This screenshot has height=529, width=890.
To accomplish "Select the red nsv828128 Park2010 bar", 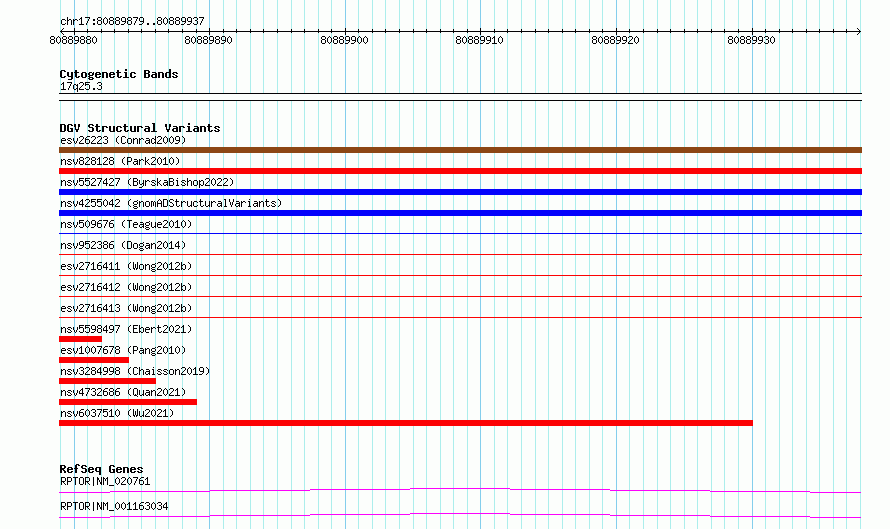I will coord(460,171).
